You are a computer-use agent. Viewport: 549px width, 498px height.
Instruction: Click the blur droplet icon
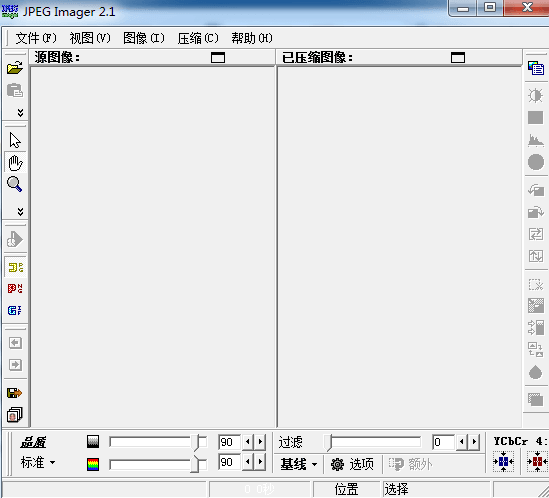point(535,372)
